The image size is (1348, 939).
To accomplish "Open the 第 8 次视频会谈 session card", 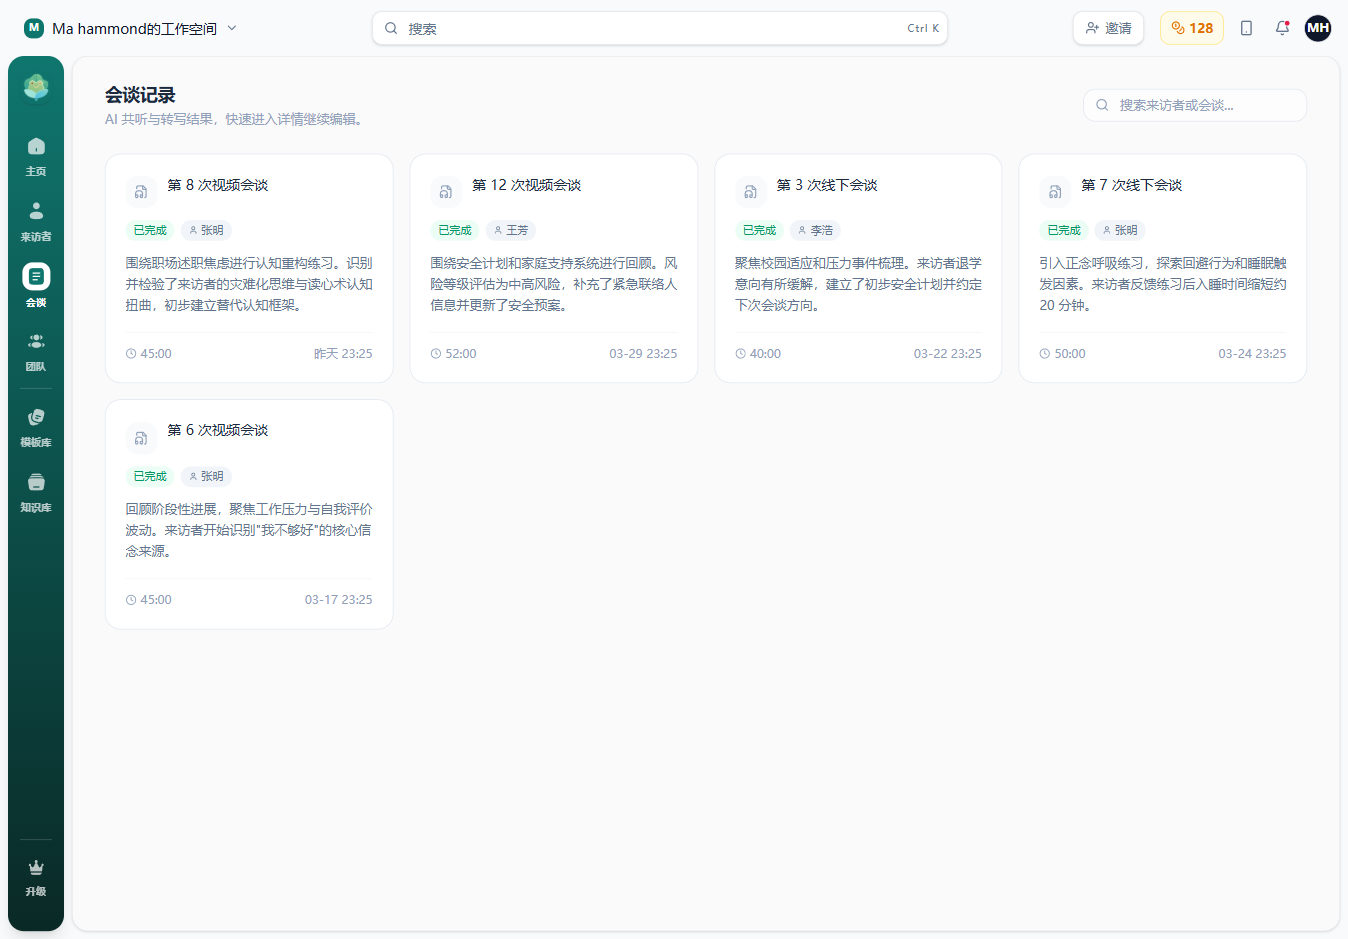I will [x=249, y=268].
